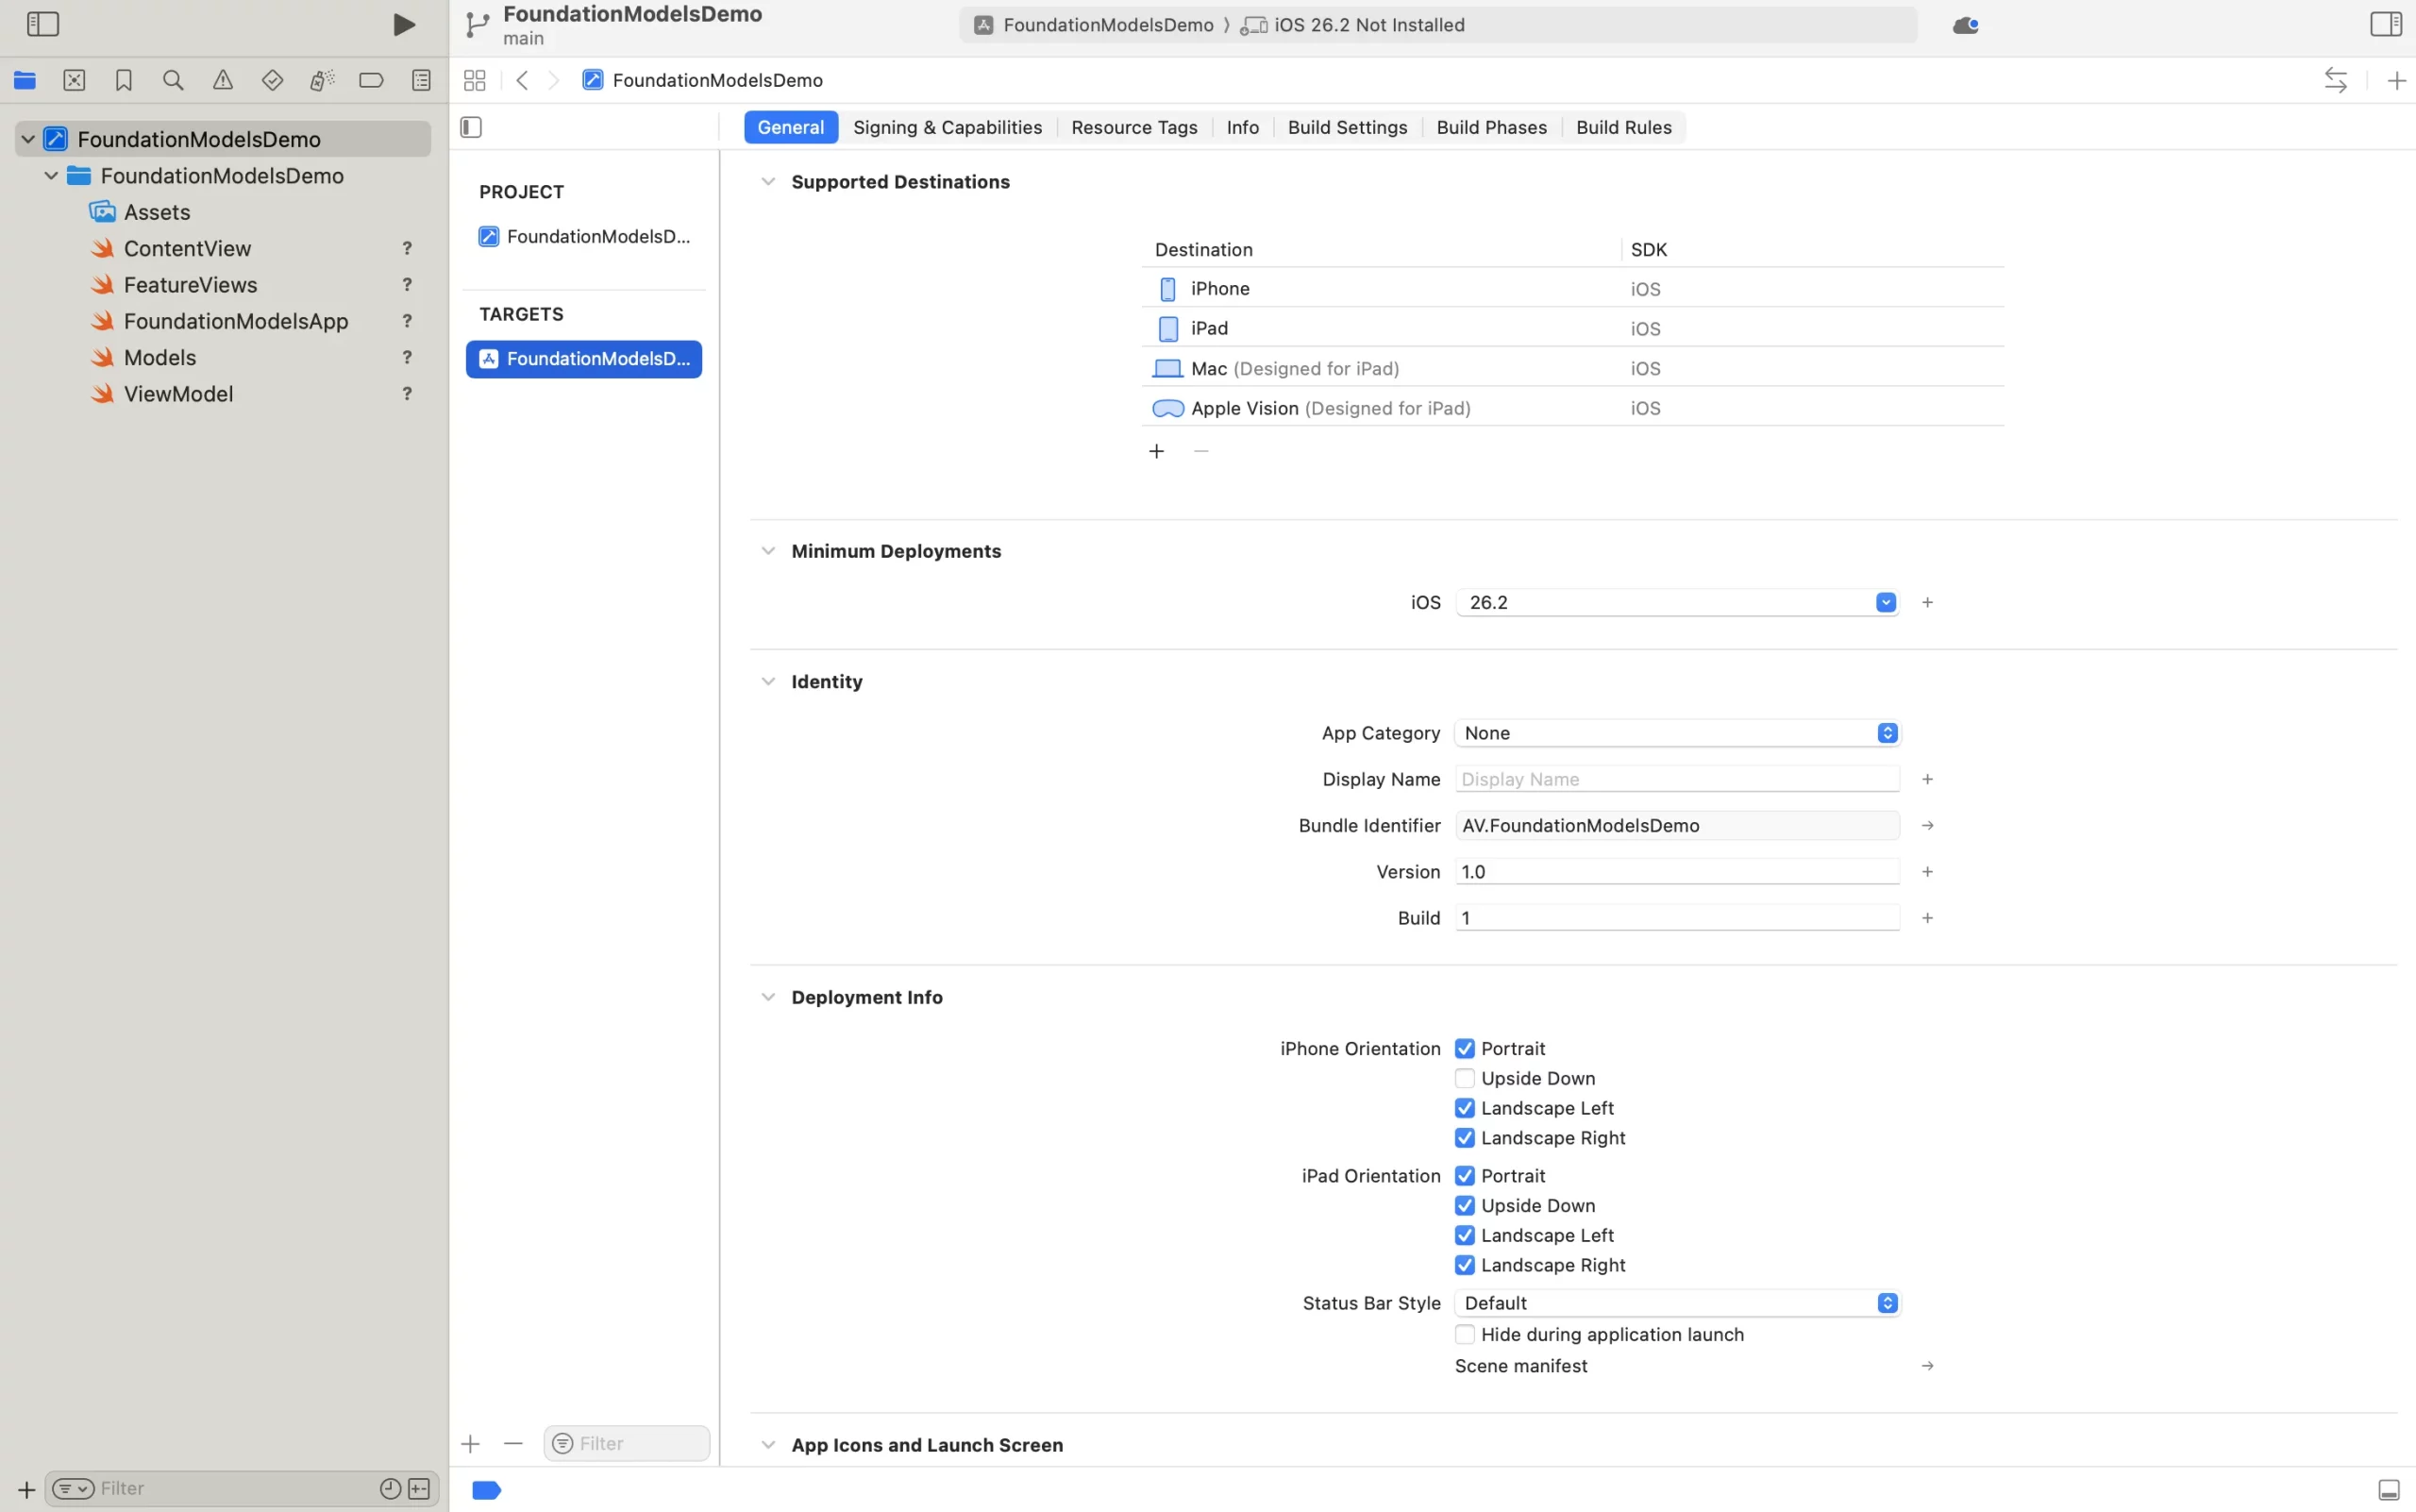Enable iPhone Upside Down orientation
2416x1512 pixels.
1465,1078
